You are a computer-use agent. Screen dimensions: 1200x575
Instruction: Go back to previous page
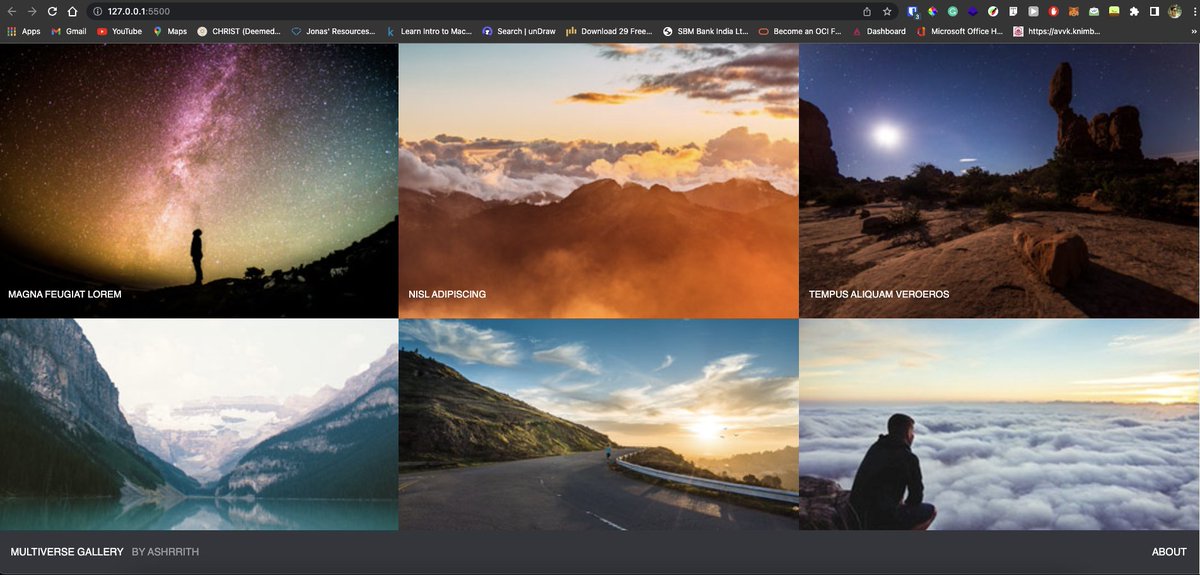12,11
